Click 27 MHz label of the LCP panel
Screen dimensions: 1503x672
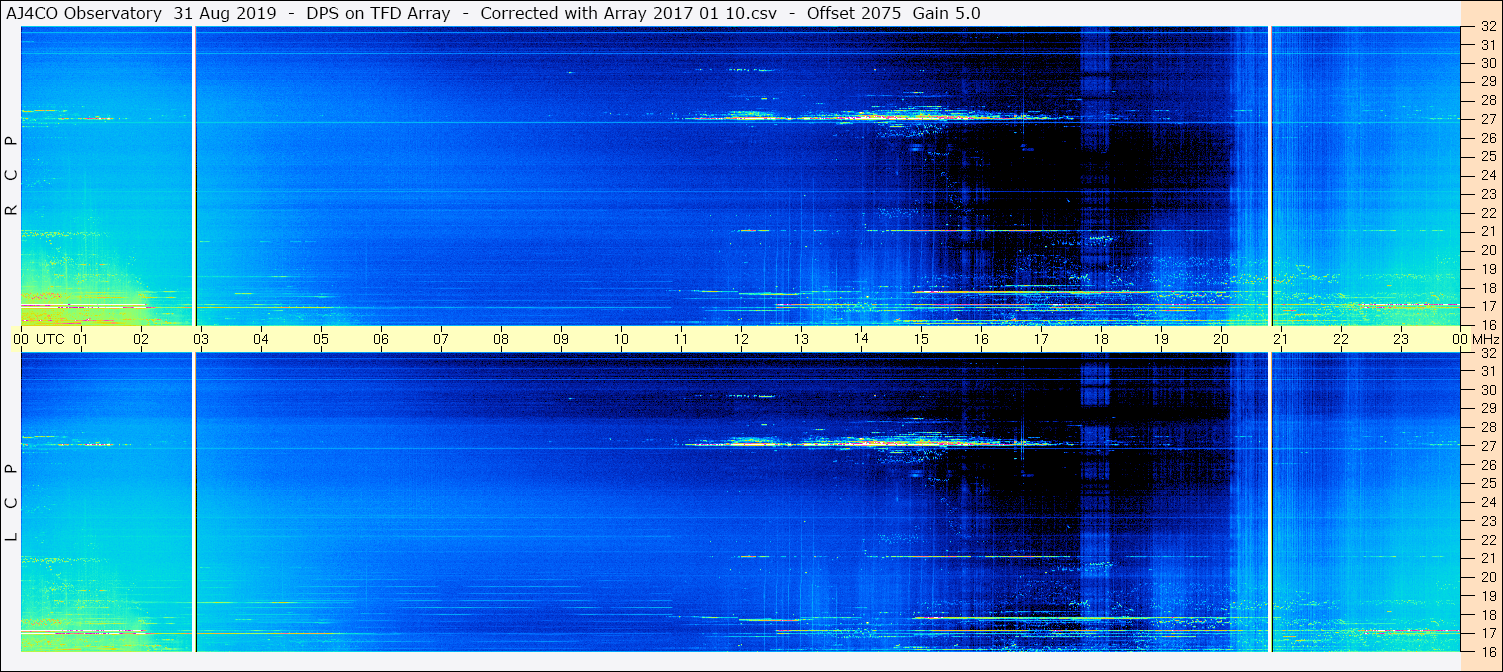click(1488, 446)
